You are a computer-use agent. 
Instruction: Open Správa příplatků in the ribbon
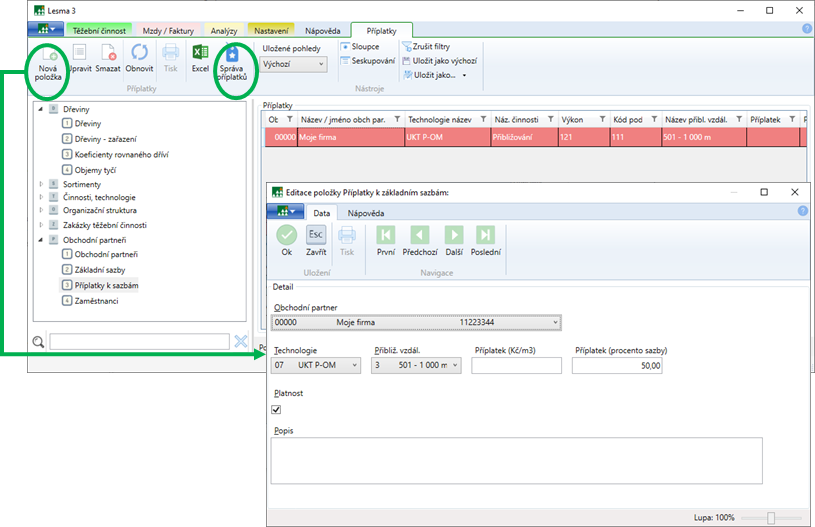coord(232,54)
